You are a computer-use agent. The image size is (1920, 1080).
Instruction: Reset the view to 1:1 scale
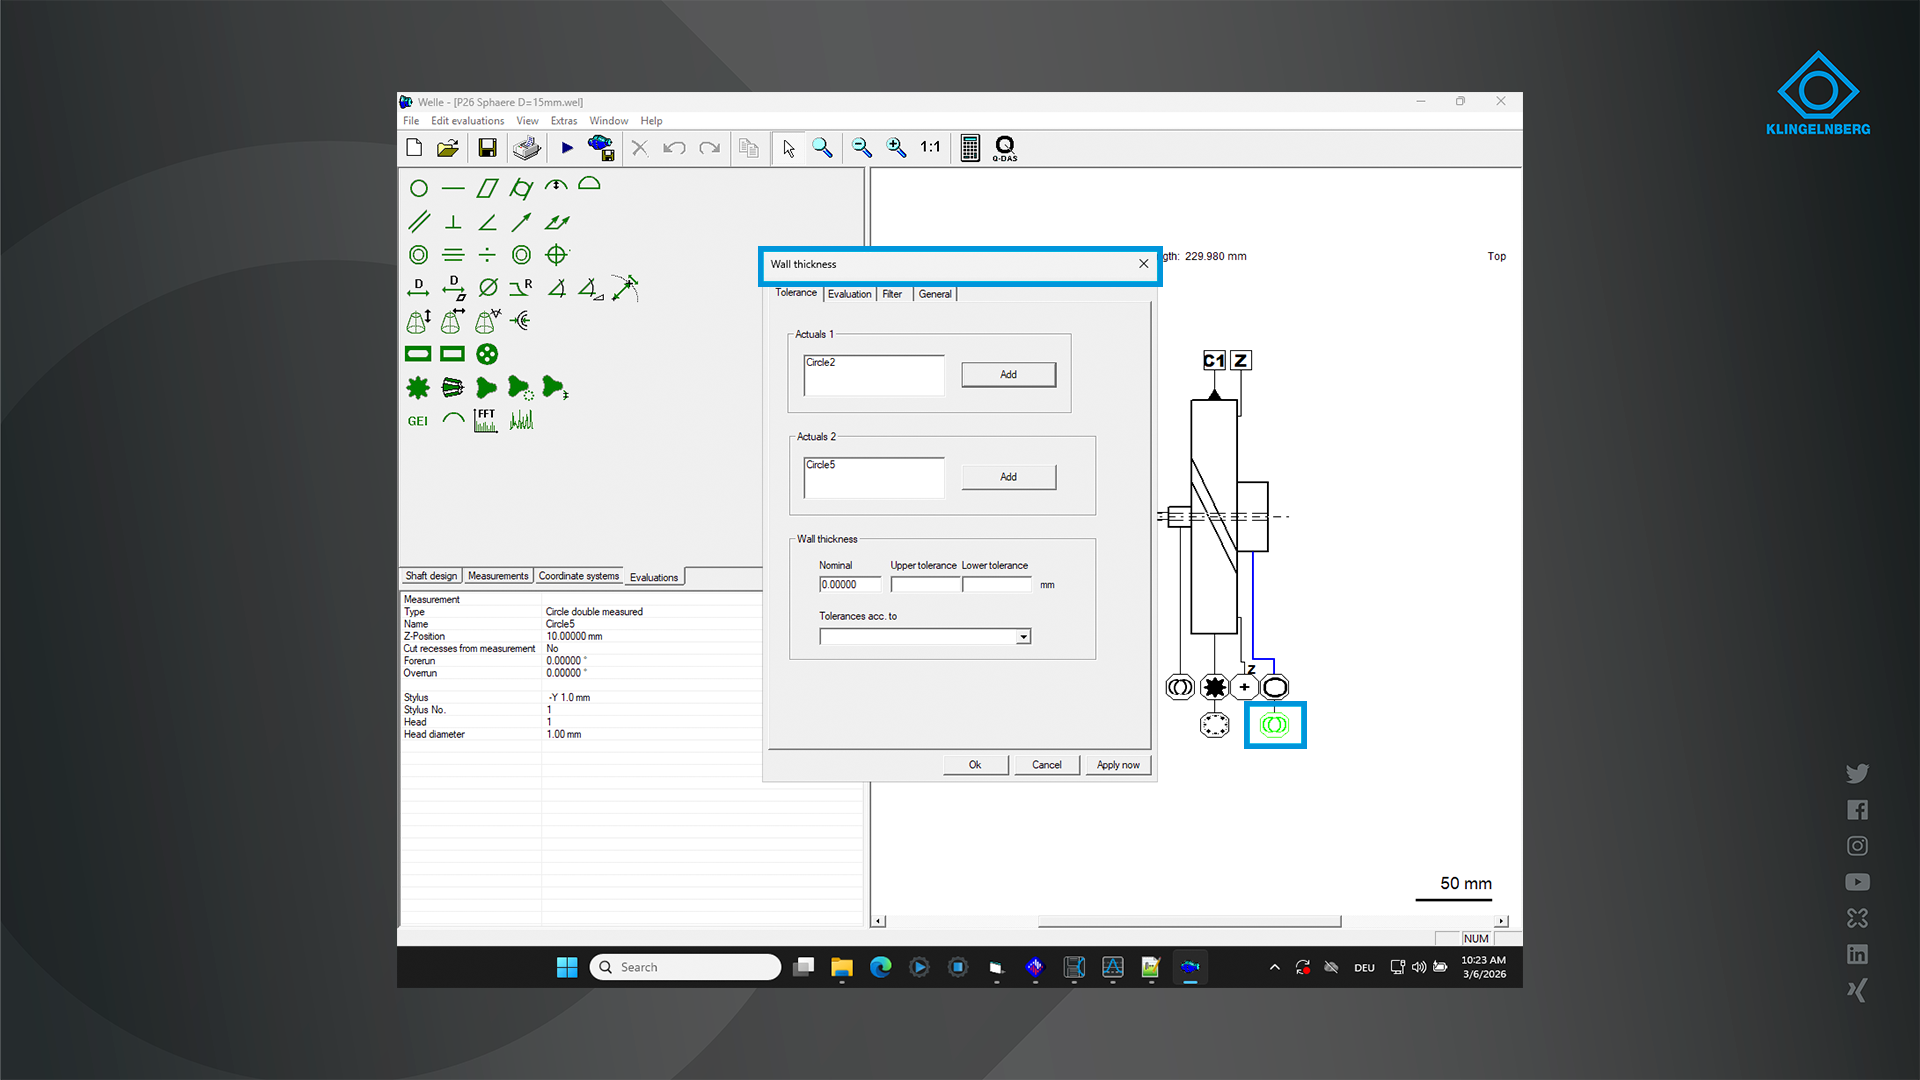pos(930,147)
